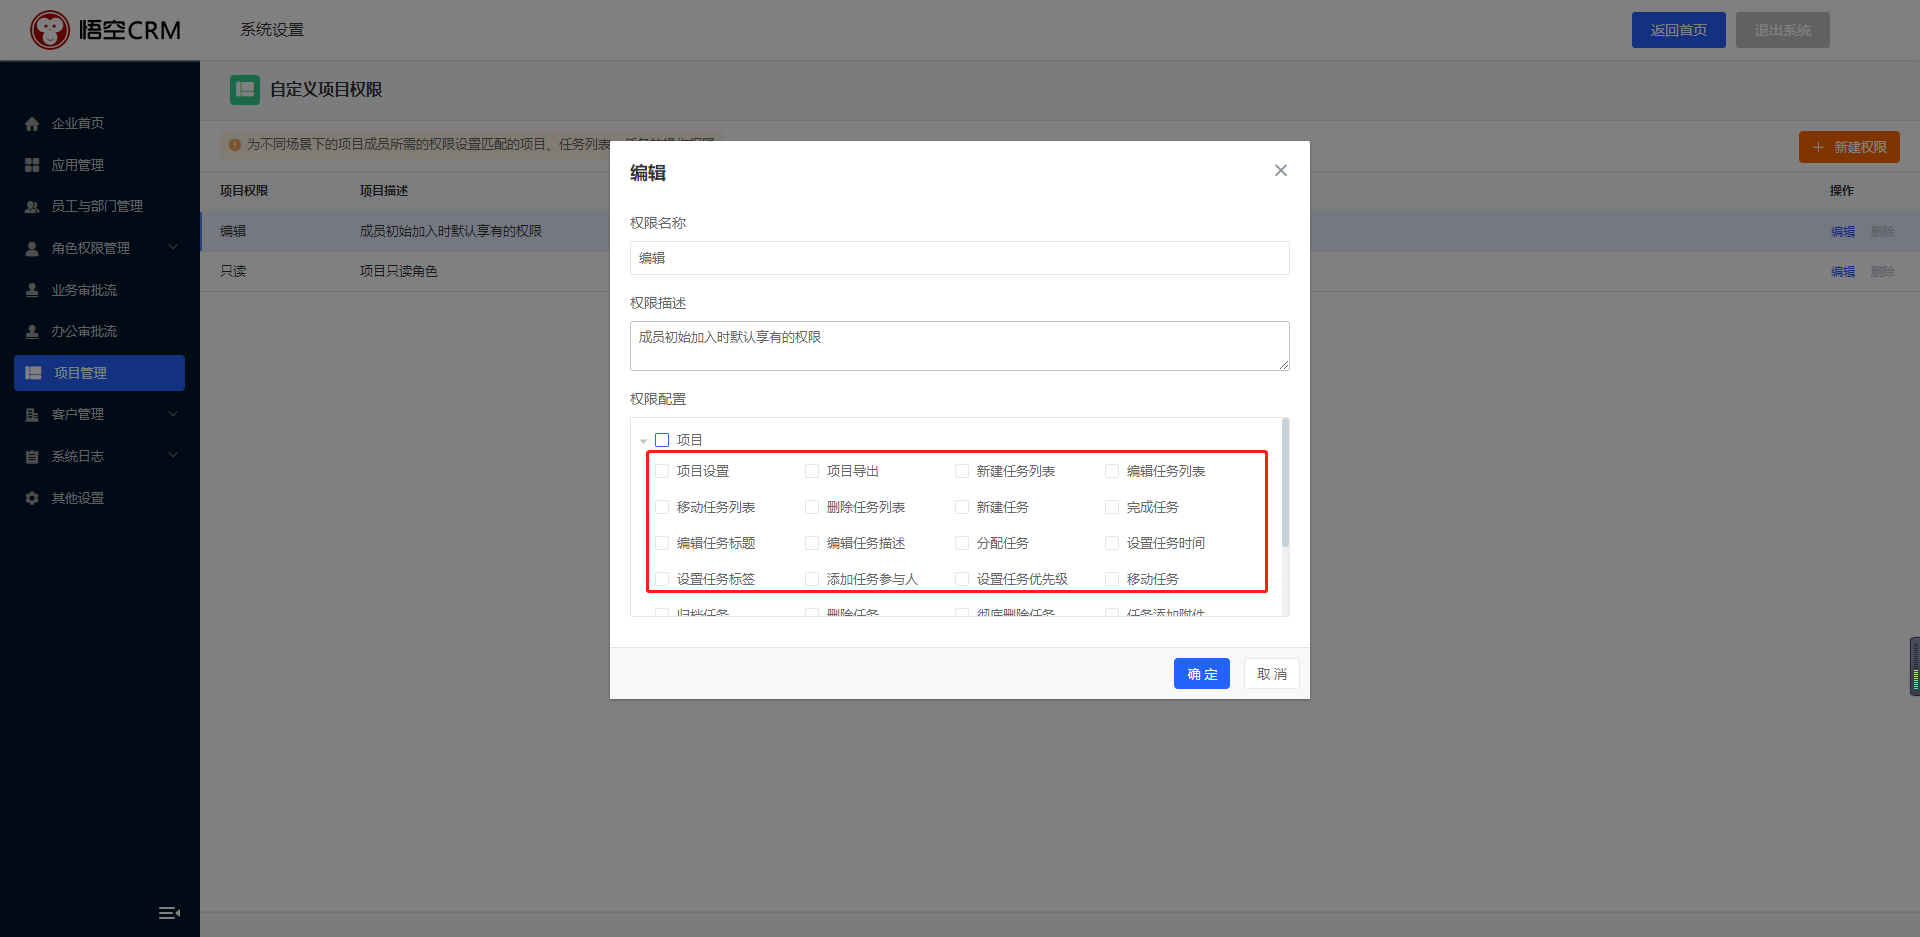Click the 权限名称 input field
The width and height of the screenshot is (1920, 937).
coord(960,258)
